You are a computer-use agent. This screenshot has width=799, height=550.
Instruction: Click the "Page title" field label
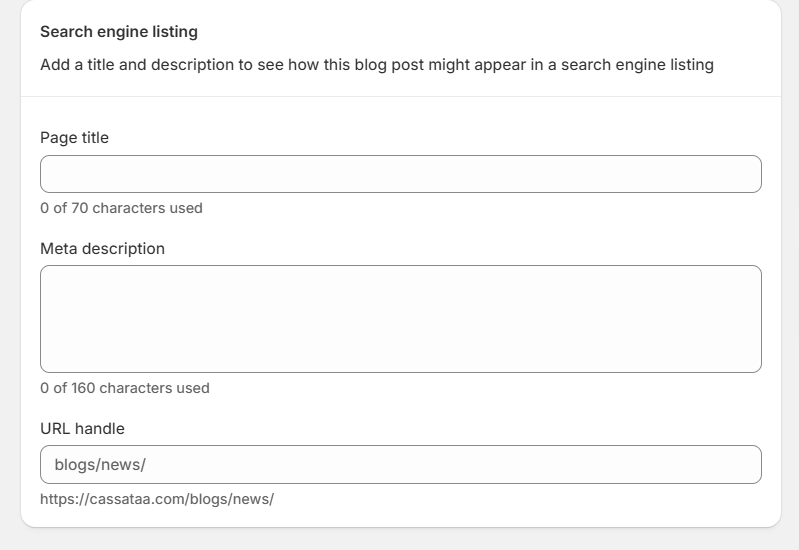coord(74,138)
